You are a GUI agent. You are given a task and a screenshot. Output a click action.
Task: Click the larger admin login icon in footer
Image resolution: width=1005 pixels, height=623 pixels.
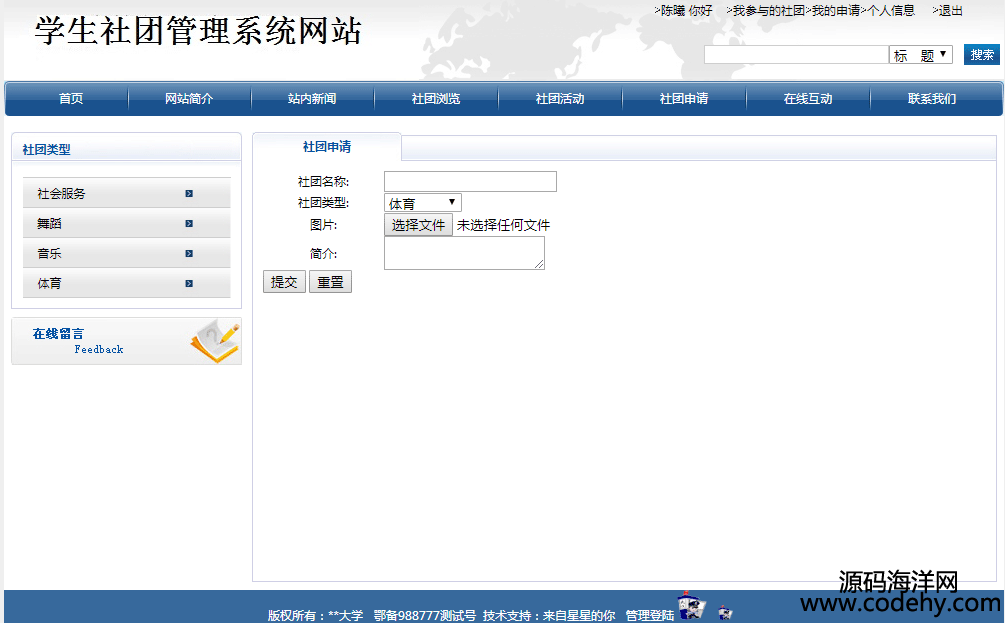pyautogui.click(x=691, y=607)
